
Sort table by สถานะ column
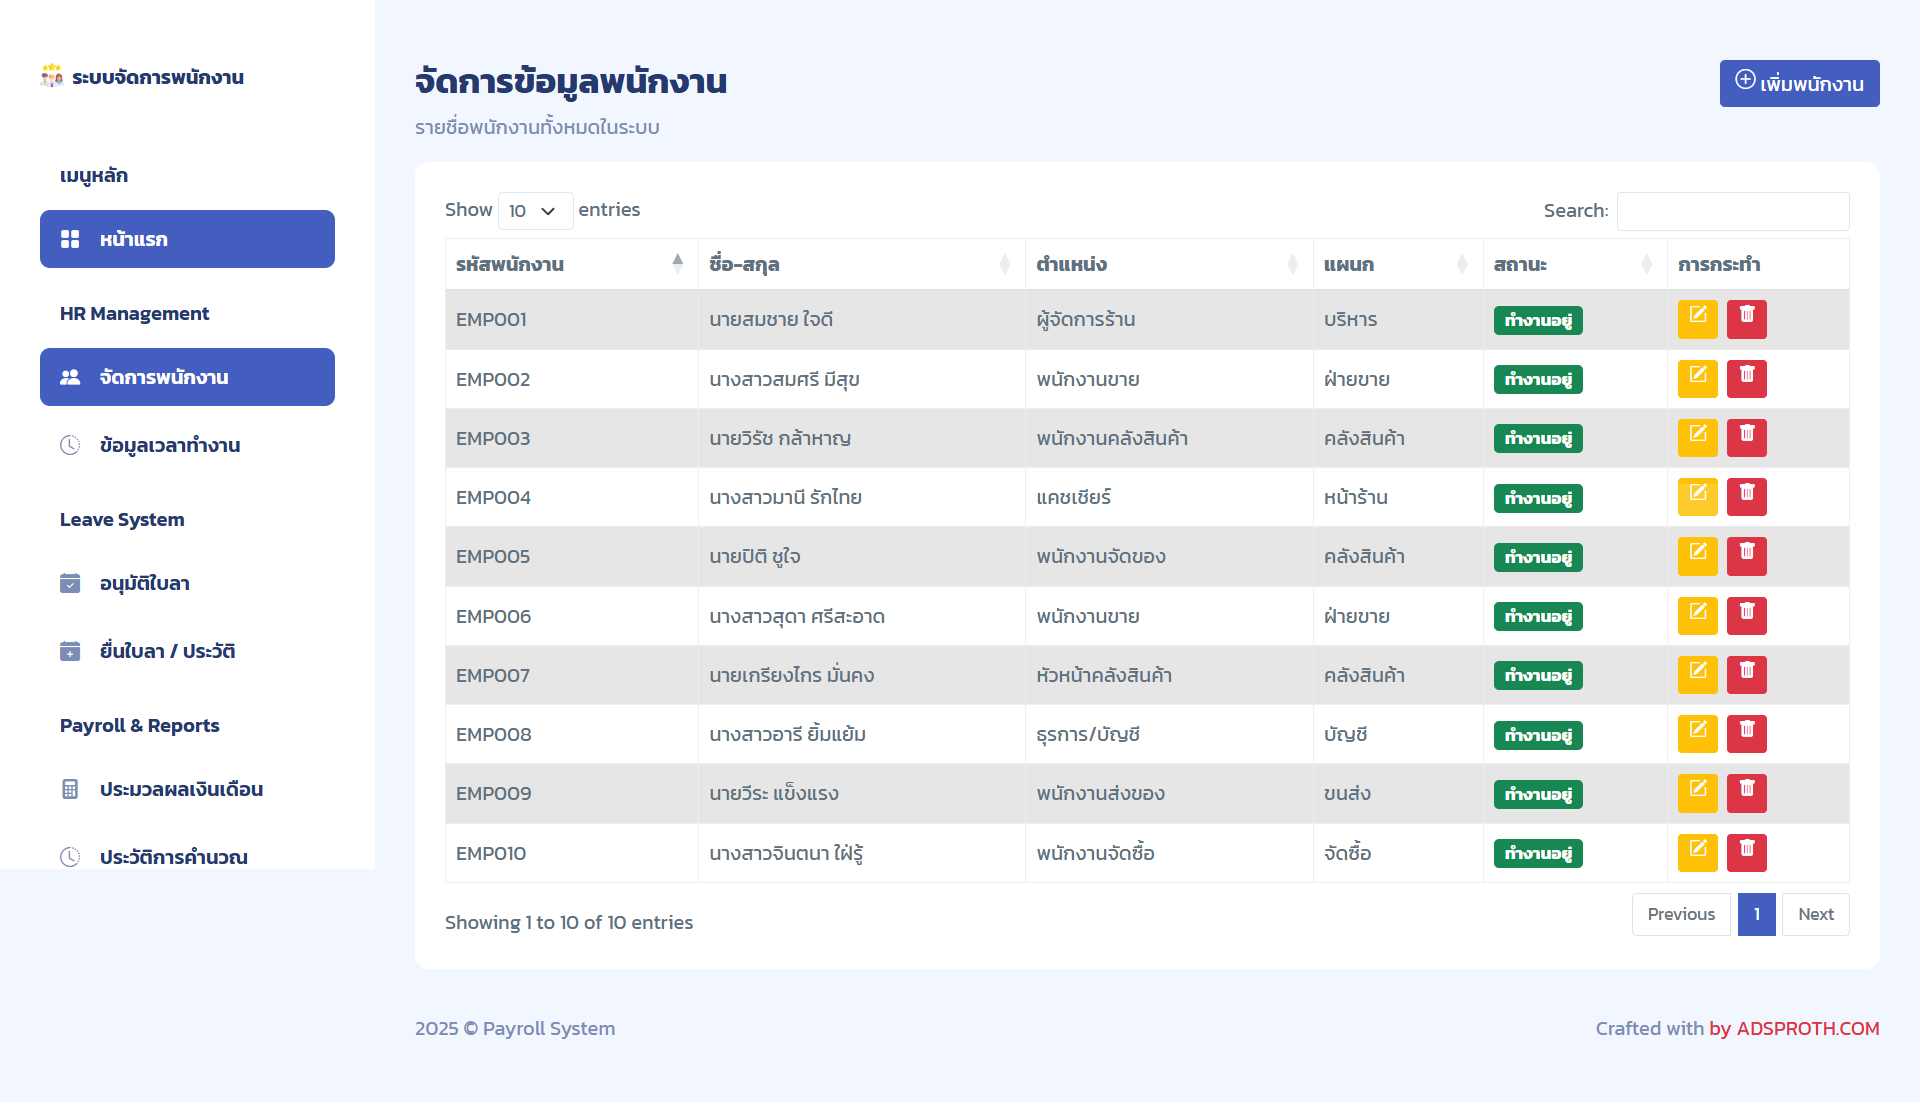pos(1574,264)
